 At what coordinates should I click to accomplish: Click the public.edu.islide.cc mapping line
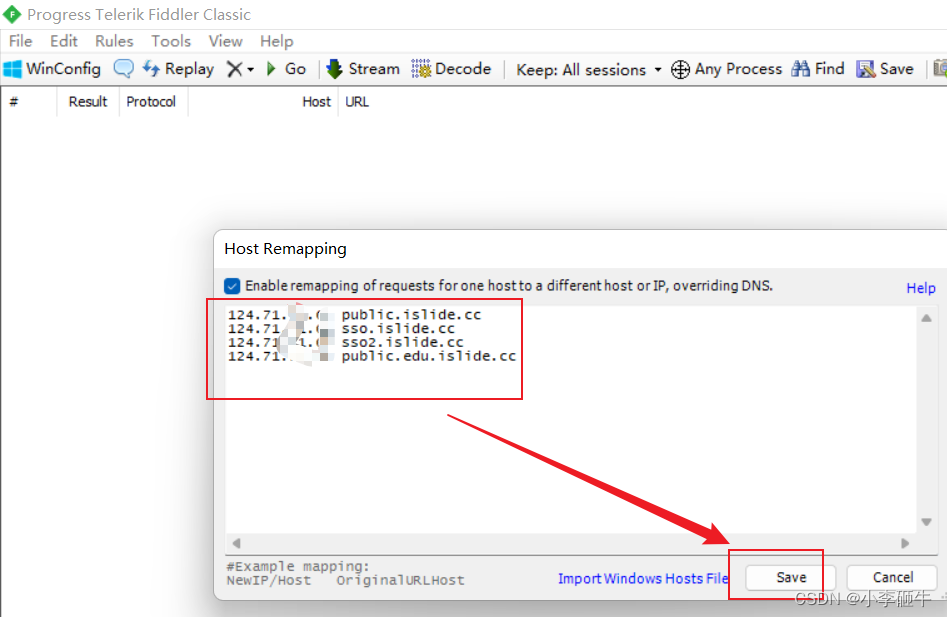(x=372, y=356)
